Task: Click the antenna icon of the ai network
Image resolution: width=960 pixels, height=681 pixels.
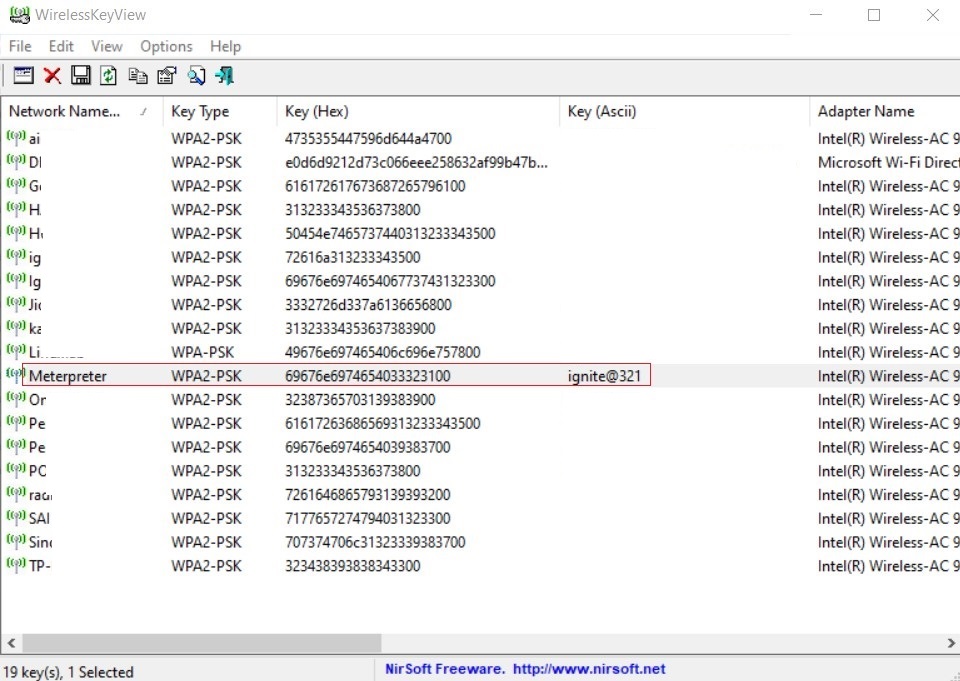Action: 16,137
